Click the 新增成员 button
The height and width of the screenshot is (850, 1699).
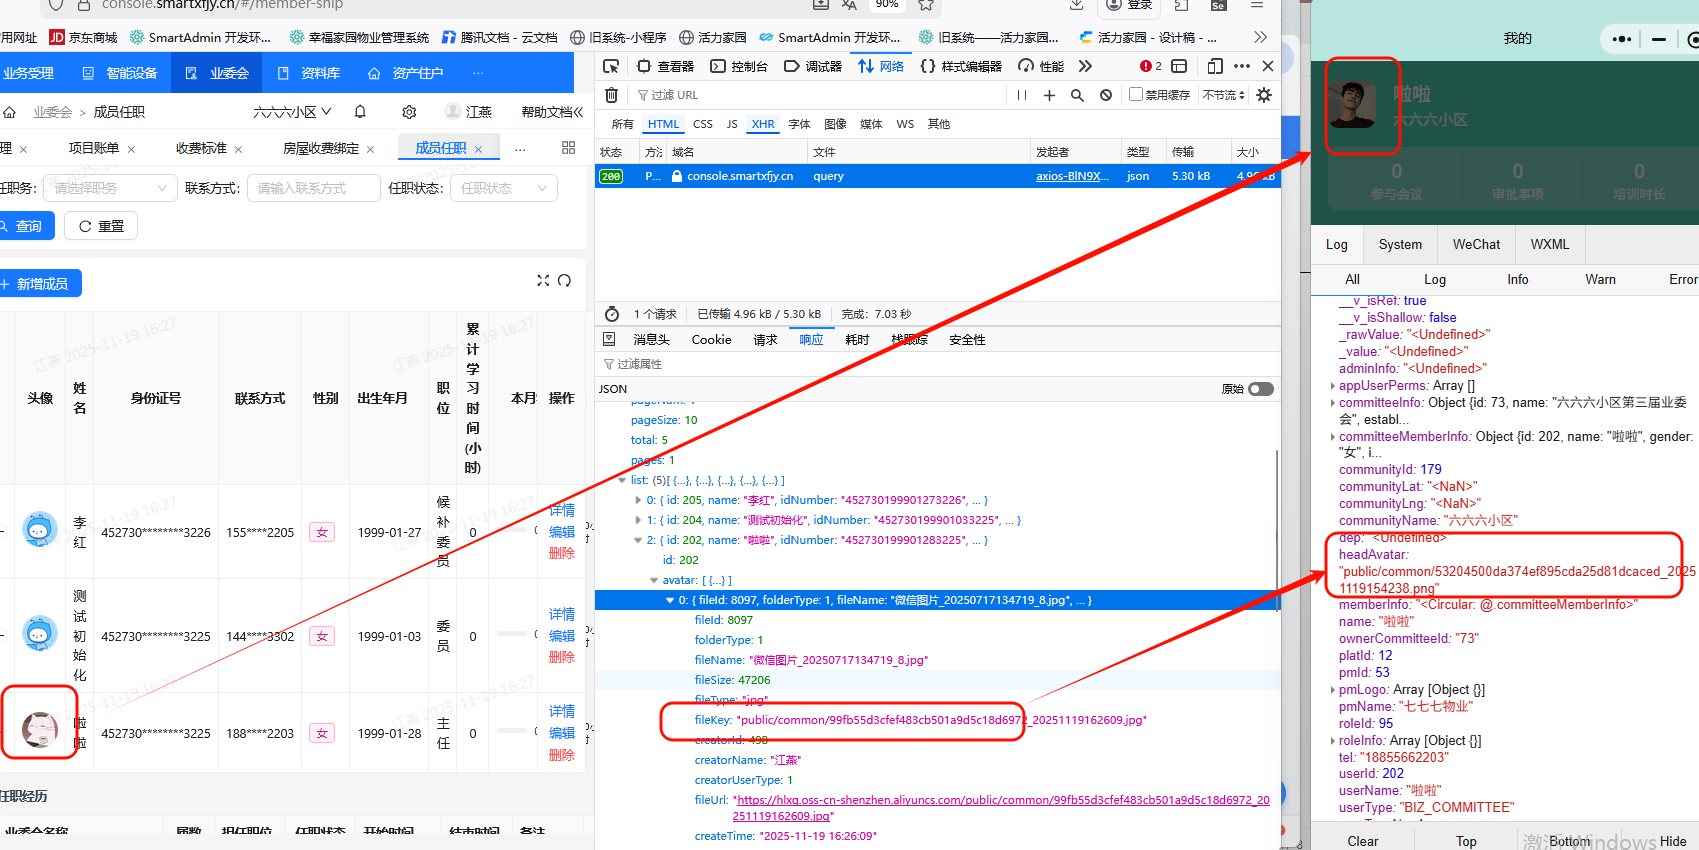41,284
